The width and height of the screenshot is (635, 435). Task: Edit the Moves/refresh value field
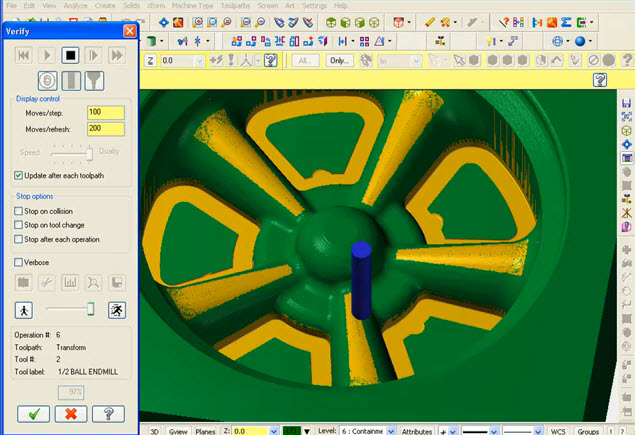(106, 129)
